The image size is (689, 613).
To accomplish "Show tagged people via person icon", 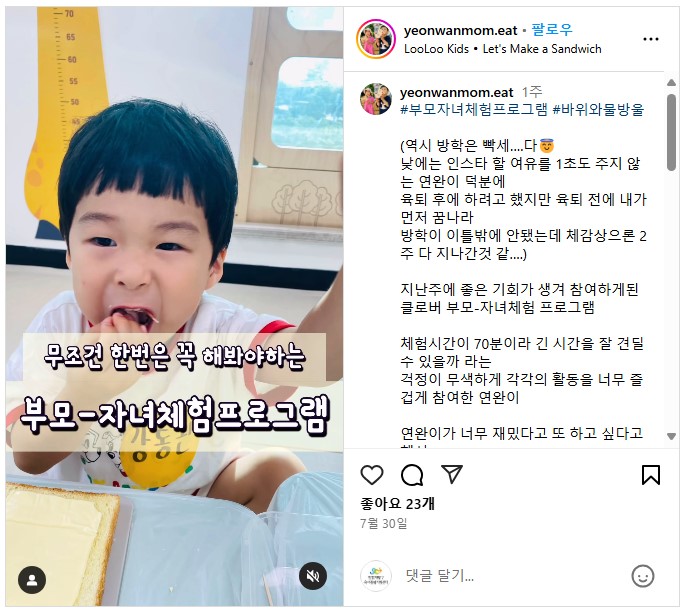I will coord(32,580).
